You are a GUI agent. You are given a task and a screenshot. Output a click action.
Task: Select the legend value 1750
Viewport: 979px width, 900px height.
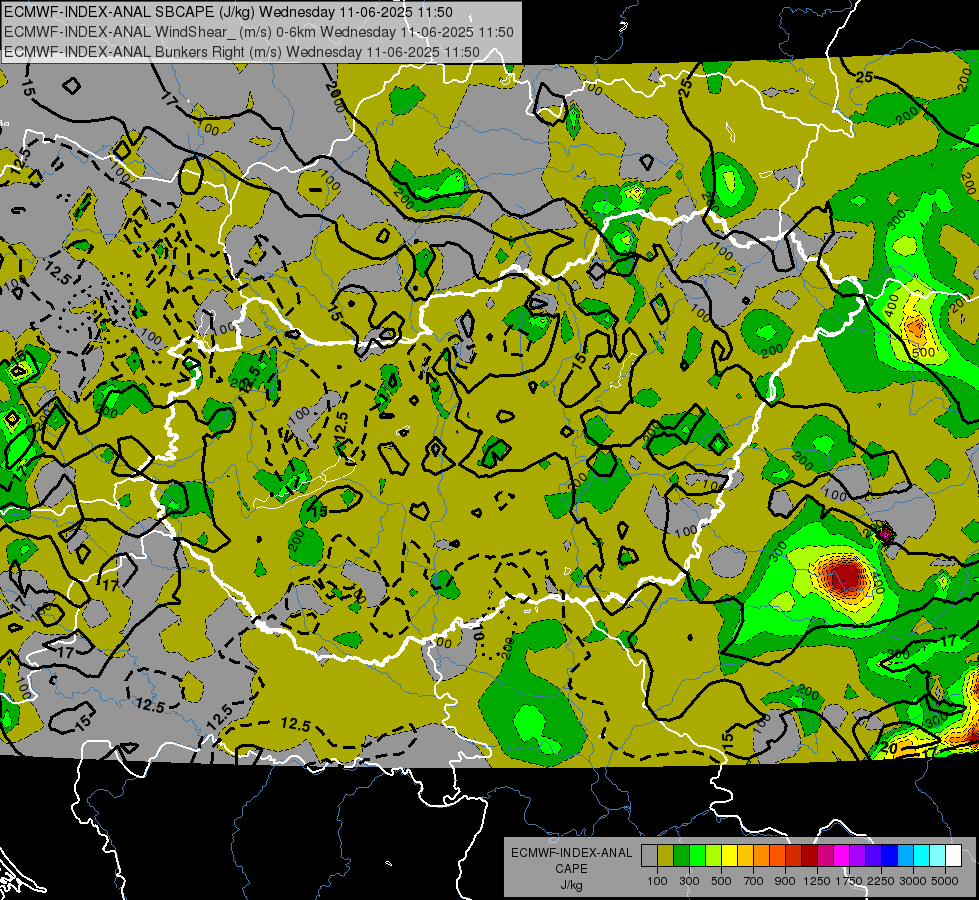tap(849, 881)
